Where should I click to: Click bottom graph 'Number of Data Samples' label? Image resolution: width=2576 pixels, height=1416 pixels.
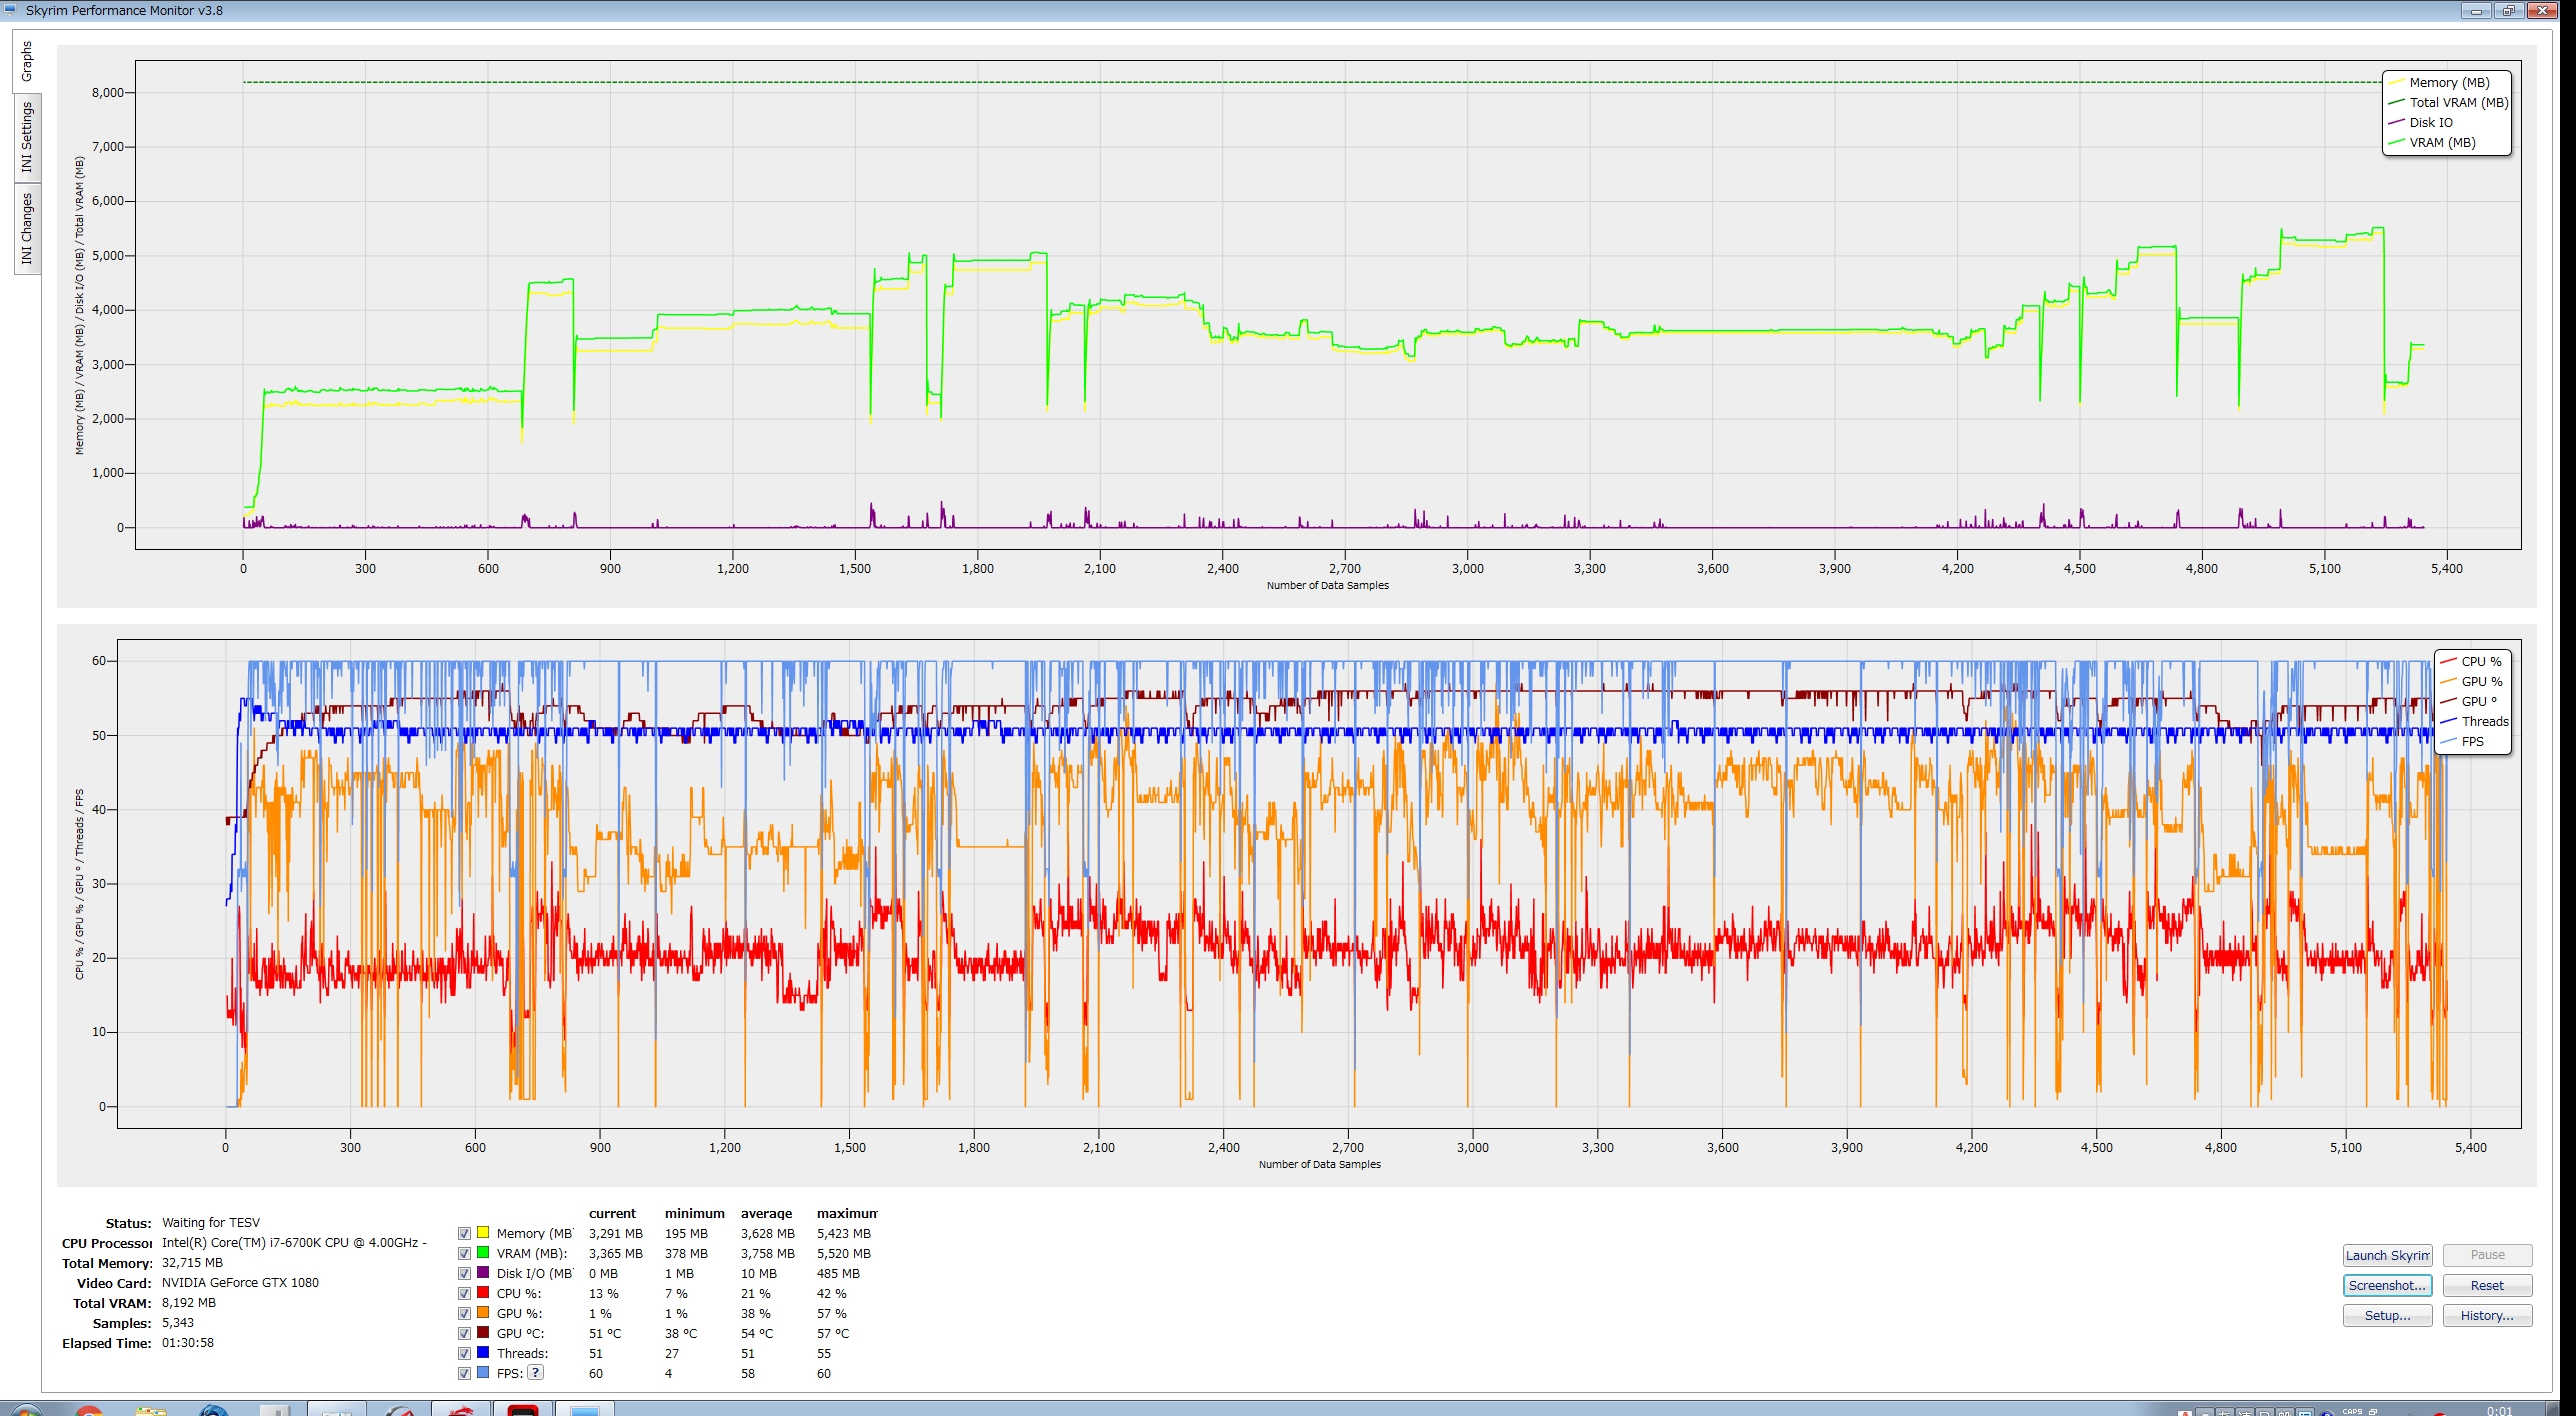(x=1319, y=1164)
